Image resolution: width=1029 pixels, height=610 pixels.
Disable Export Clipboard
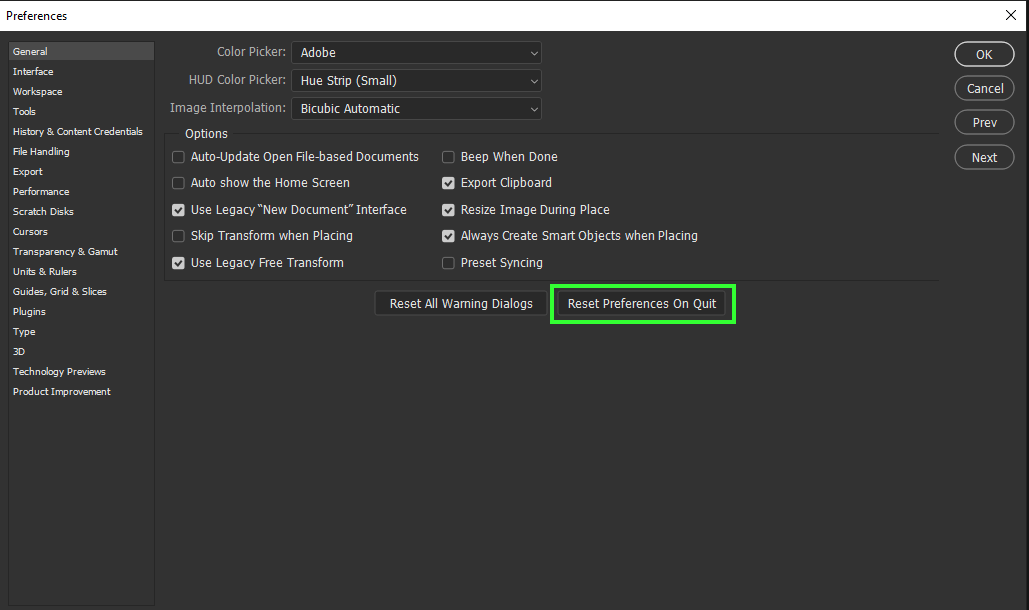[448, 183]
